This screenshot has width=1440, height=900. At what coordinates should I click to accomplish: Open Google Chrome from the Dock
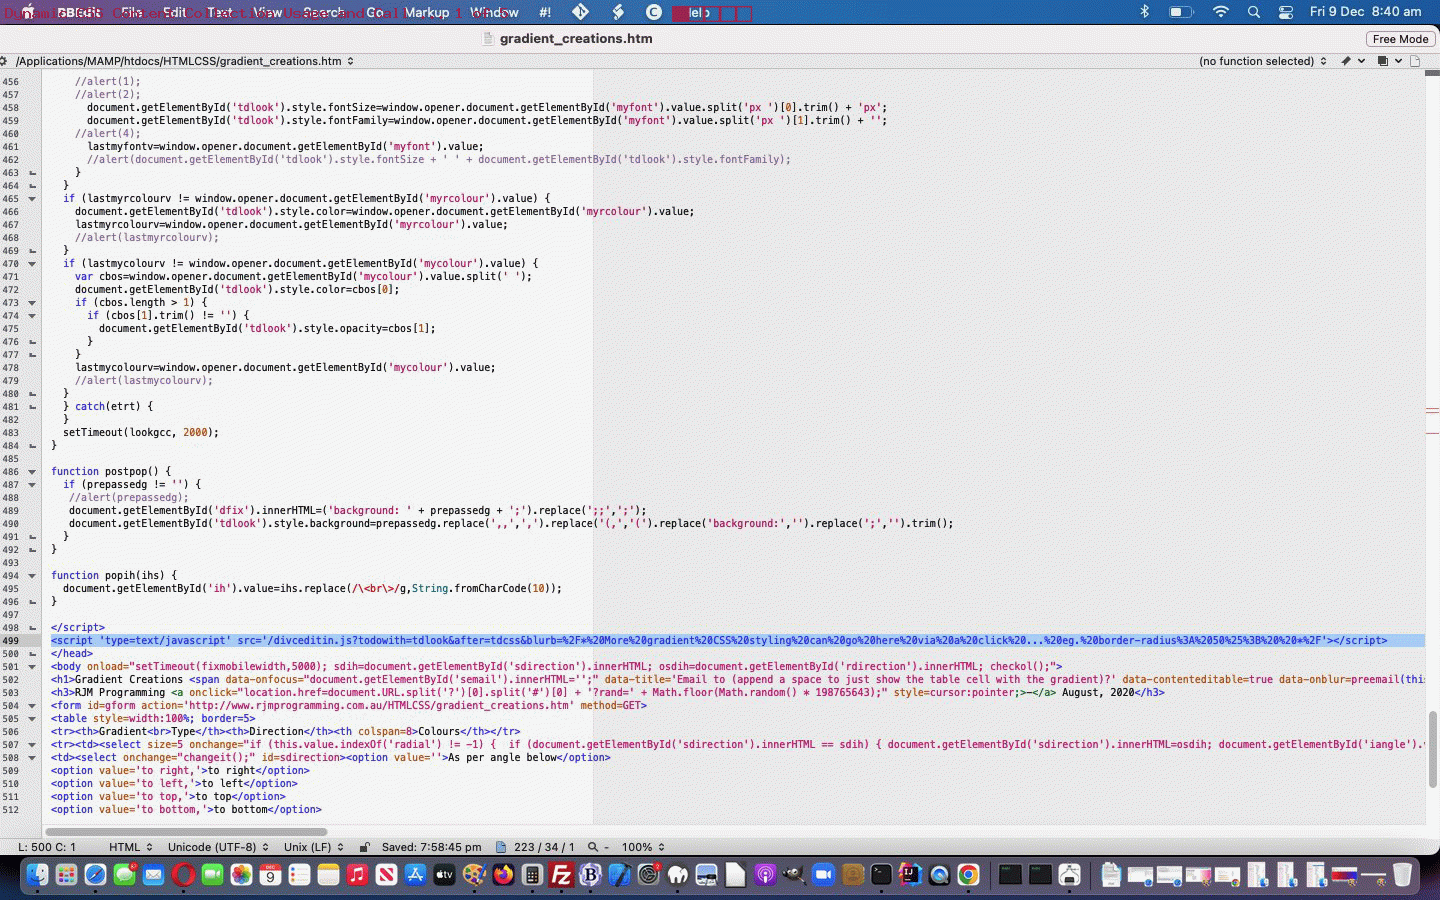pyautogui.click(x=968, y=875)
